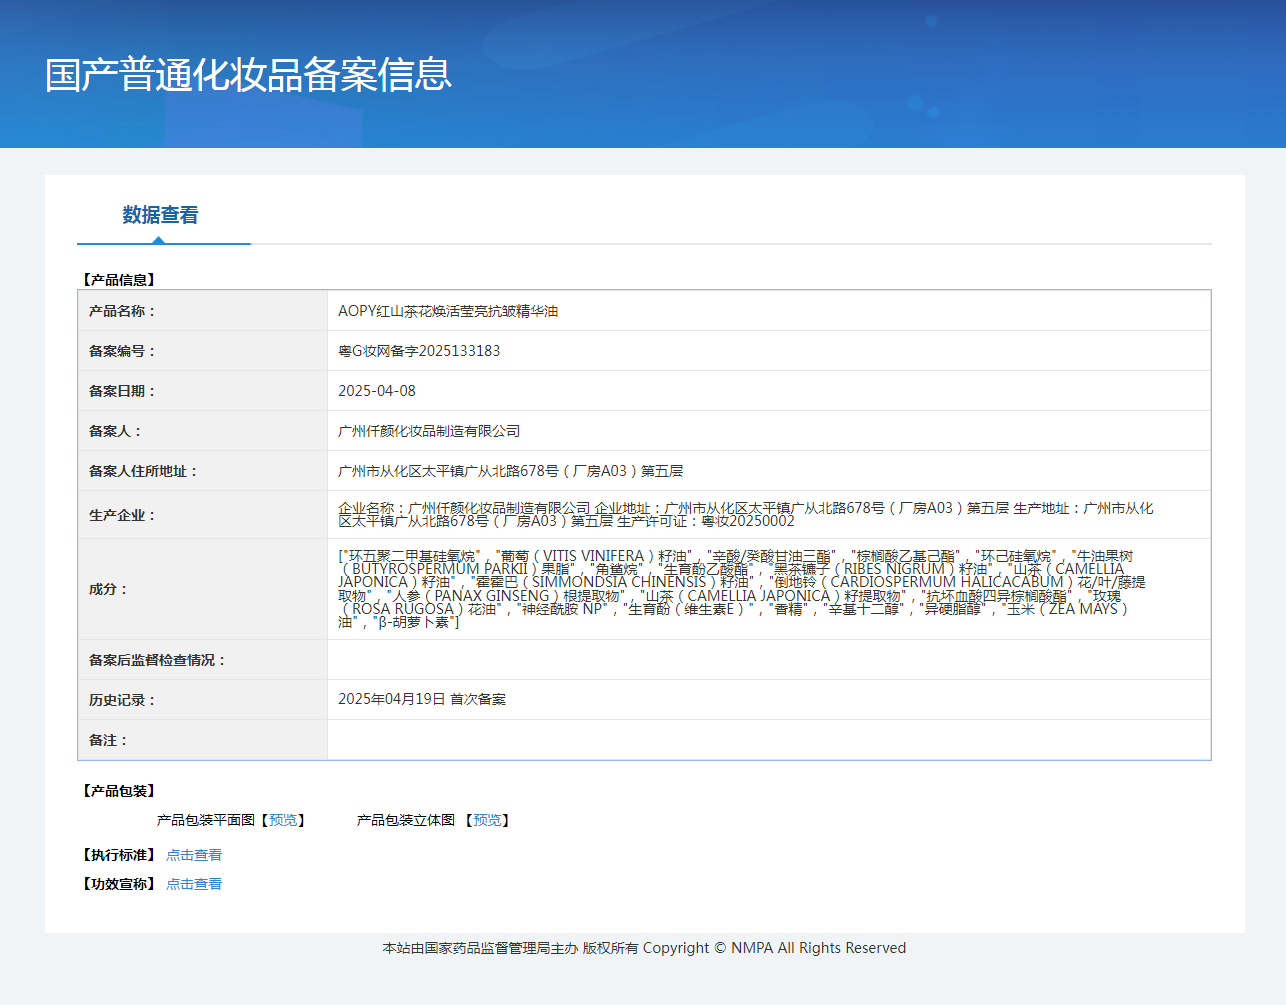Click the filing date 2025-04-08

[377, 391]
